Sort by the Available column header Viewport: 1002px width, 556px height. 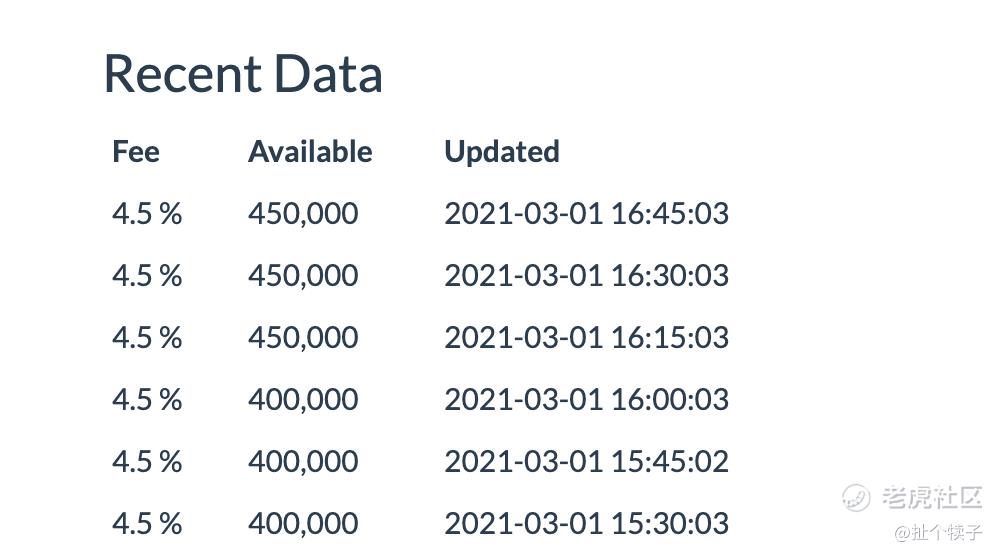click(310, 152)
